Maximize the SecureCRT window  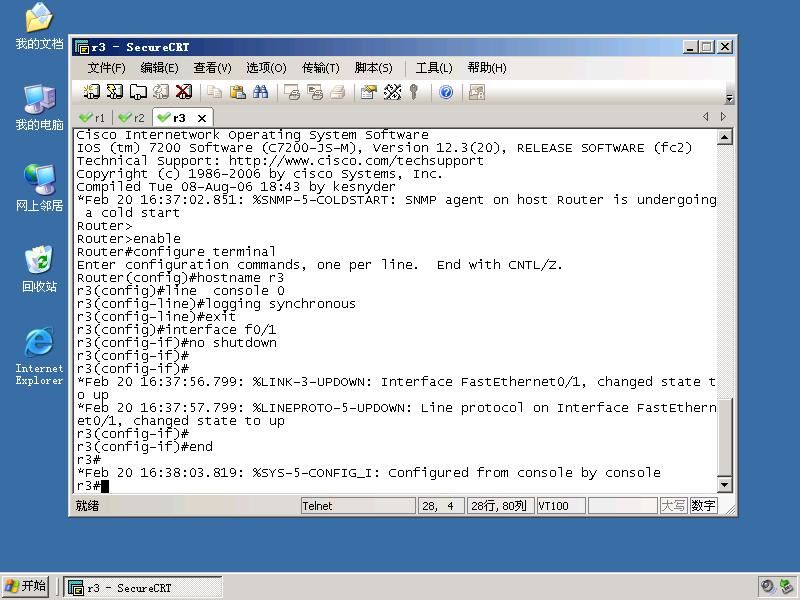(707, 47)
